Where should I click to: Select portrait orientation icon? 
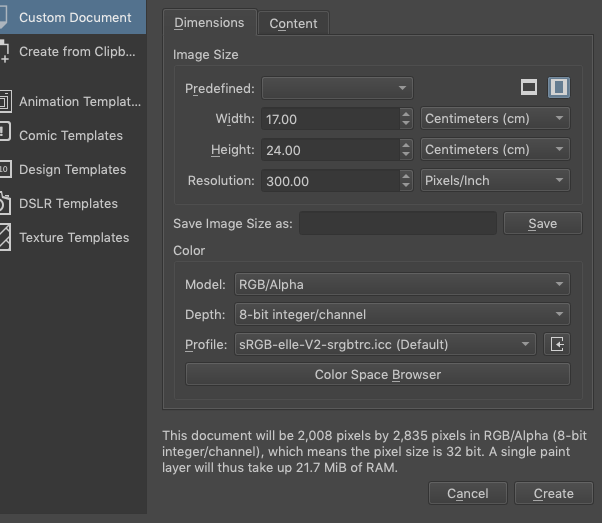pyautogui.click(x=558, y=88)
